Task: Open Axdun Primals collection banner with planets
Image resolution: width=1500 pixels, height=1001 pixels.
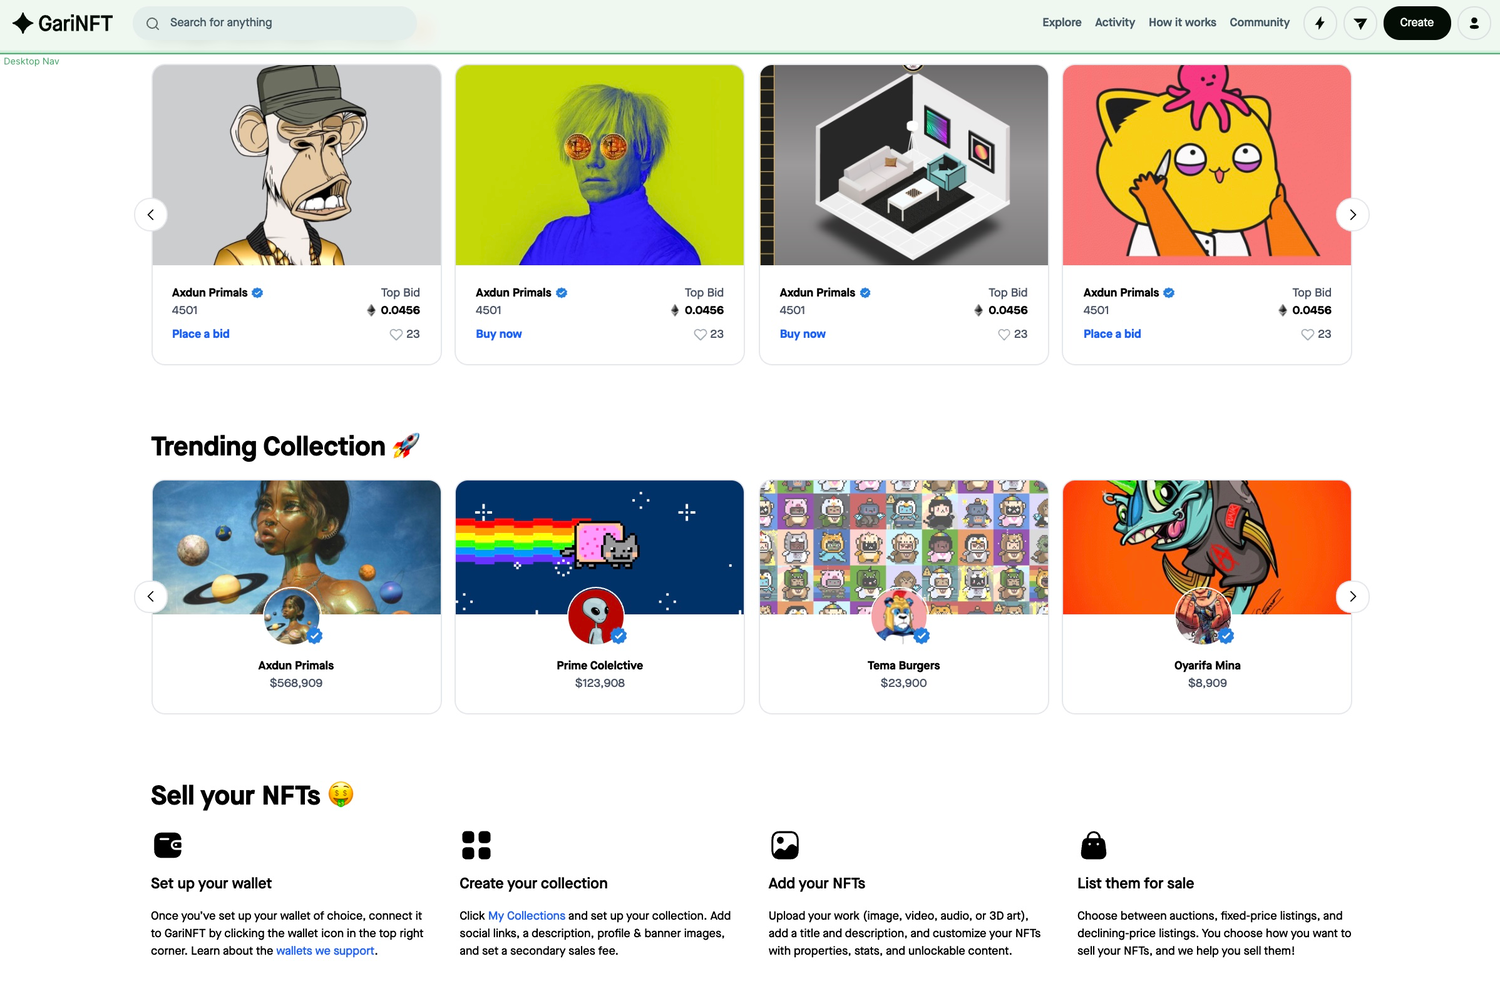Action: (x=297, y=547)
